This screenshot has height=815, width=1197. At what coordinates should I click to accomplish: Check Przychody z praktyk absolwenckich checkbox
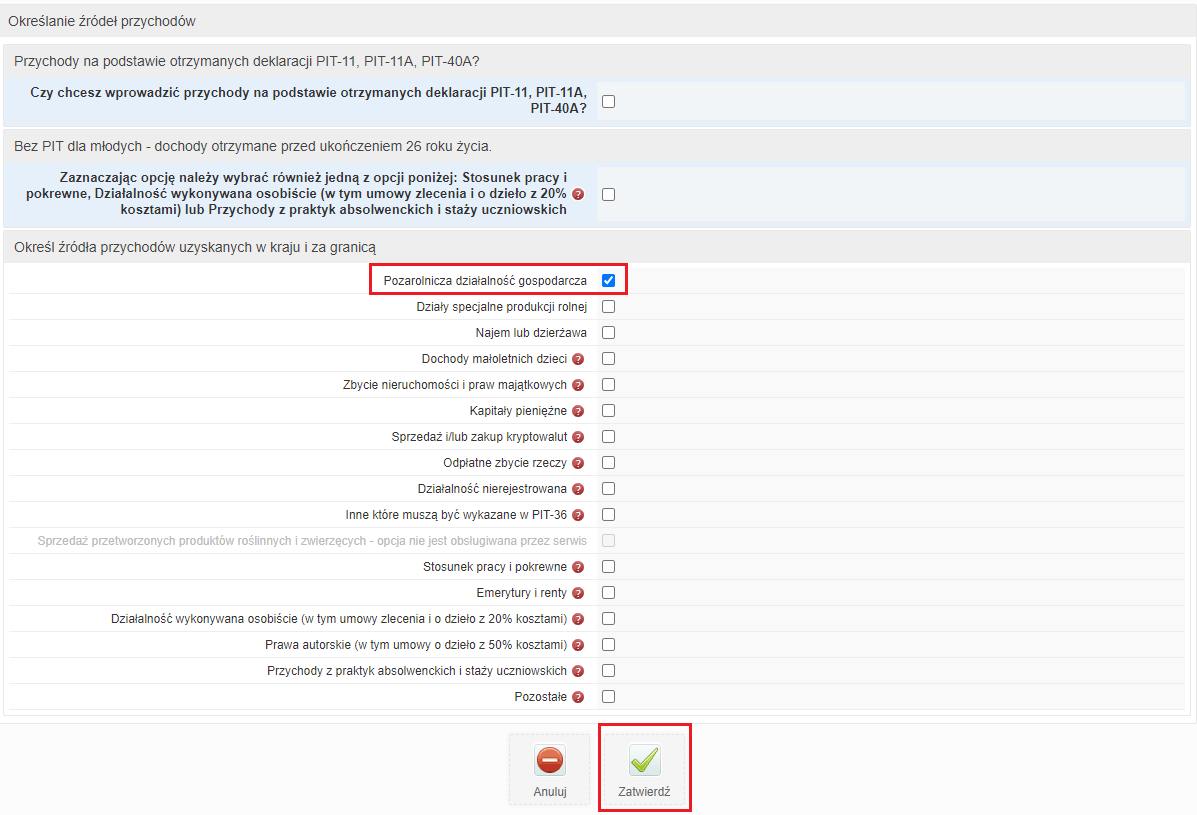click(x=608, y=669)
